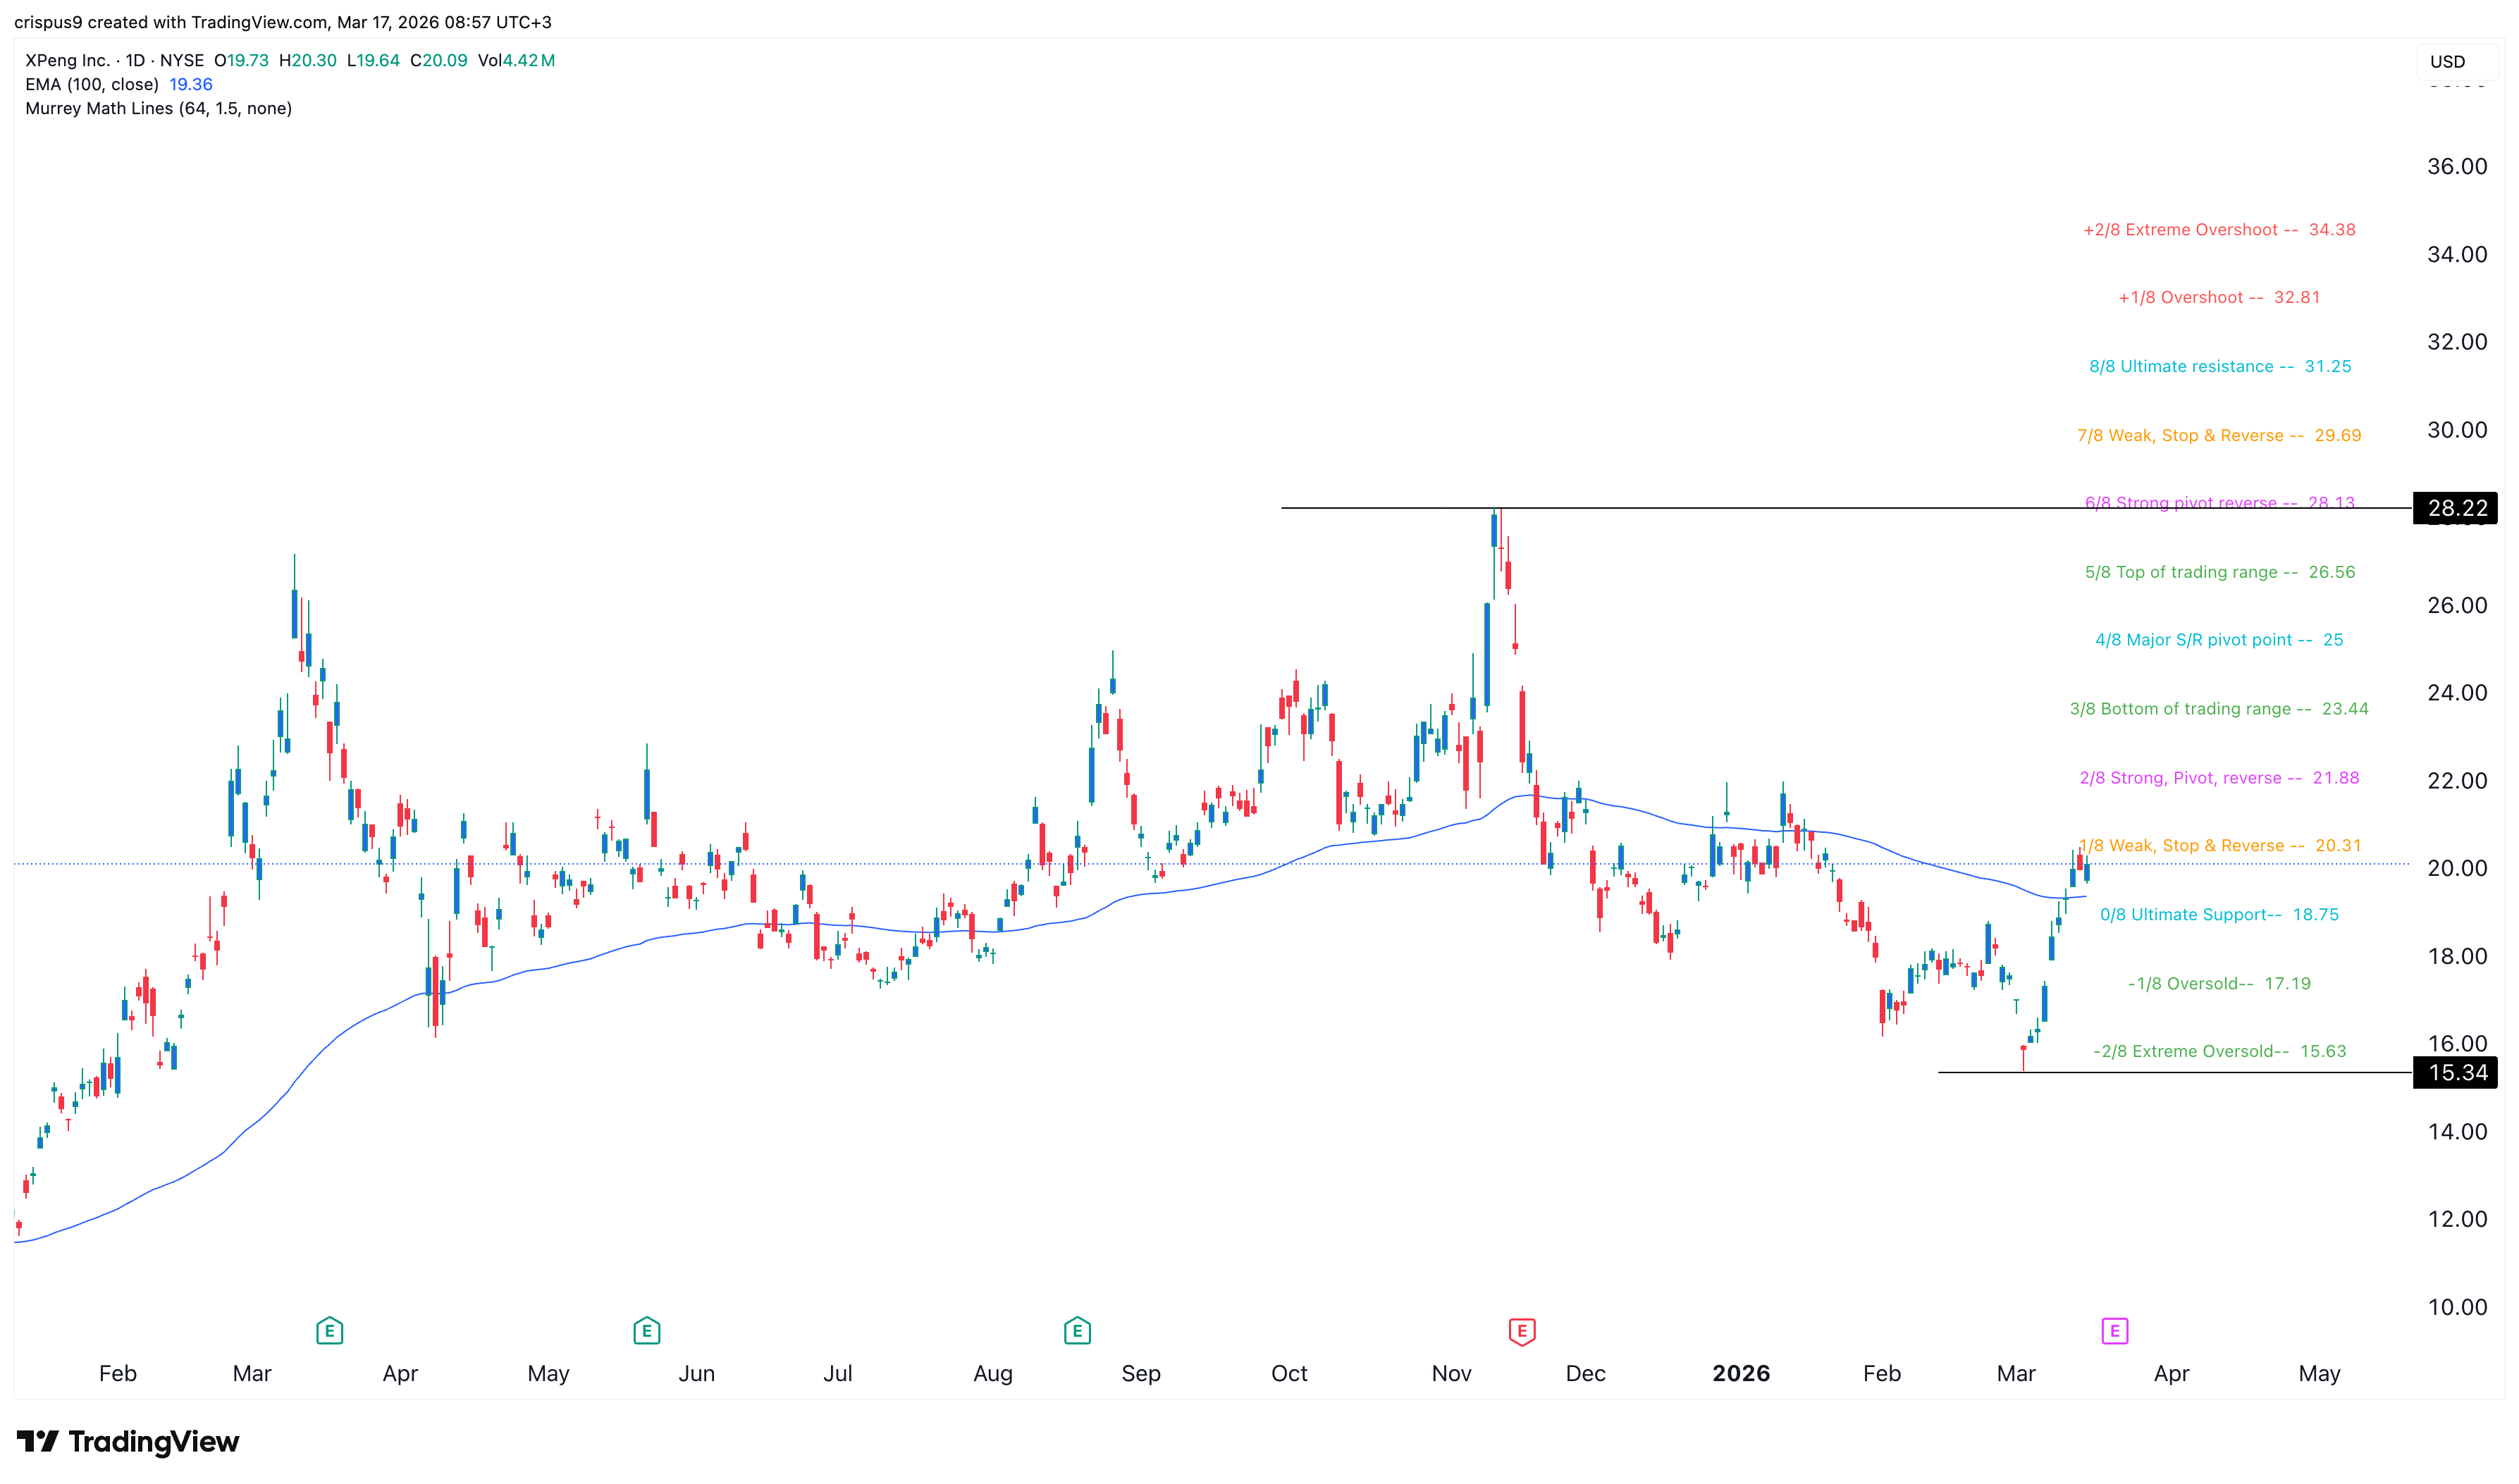Click the 36.00 tick on price scale

pos(2456,167)
